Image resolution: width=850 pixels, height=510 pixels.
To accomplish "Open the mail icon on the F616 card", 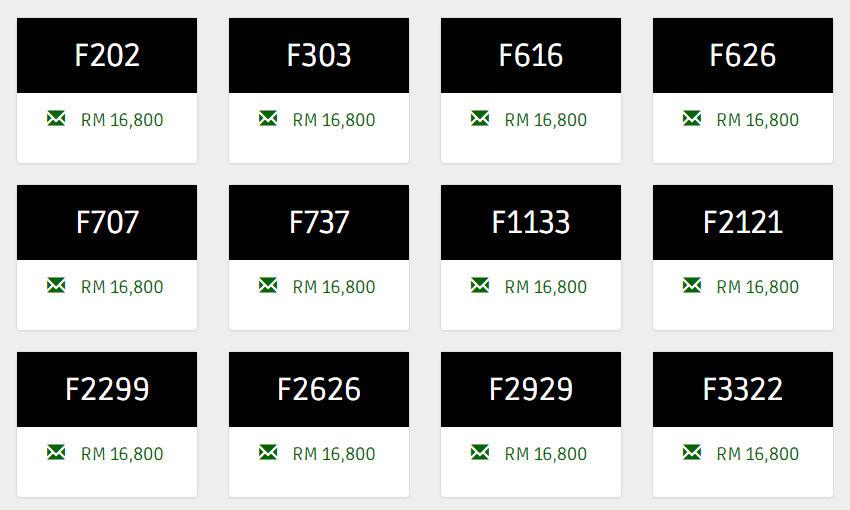I will [x=480, y=118].
